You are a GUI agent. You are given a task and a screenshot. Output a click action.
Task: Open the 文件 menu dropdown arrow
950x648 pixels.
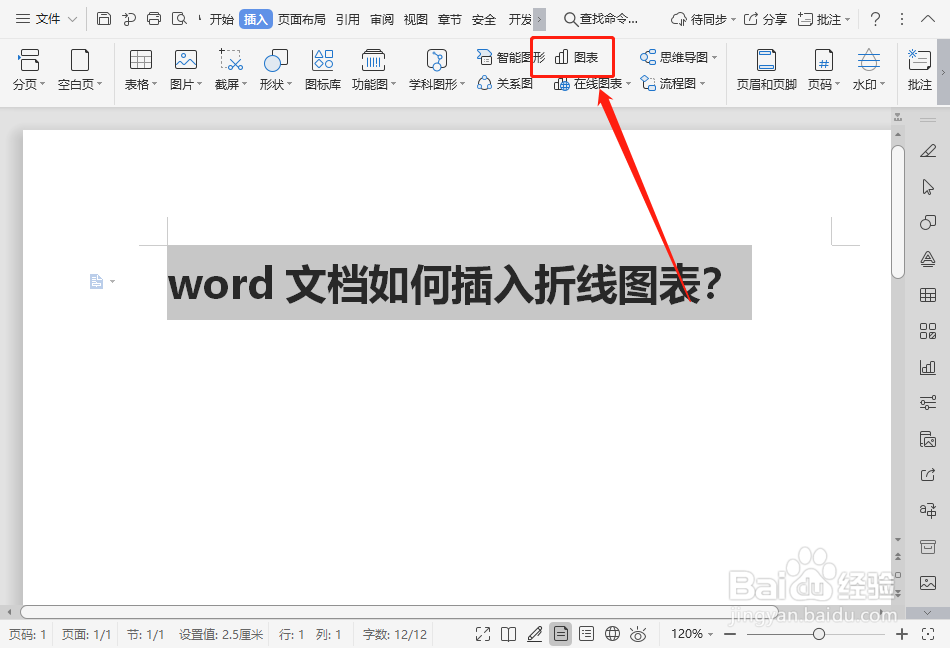(x=73, y=19)
